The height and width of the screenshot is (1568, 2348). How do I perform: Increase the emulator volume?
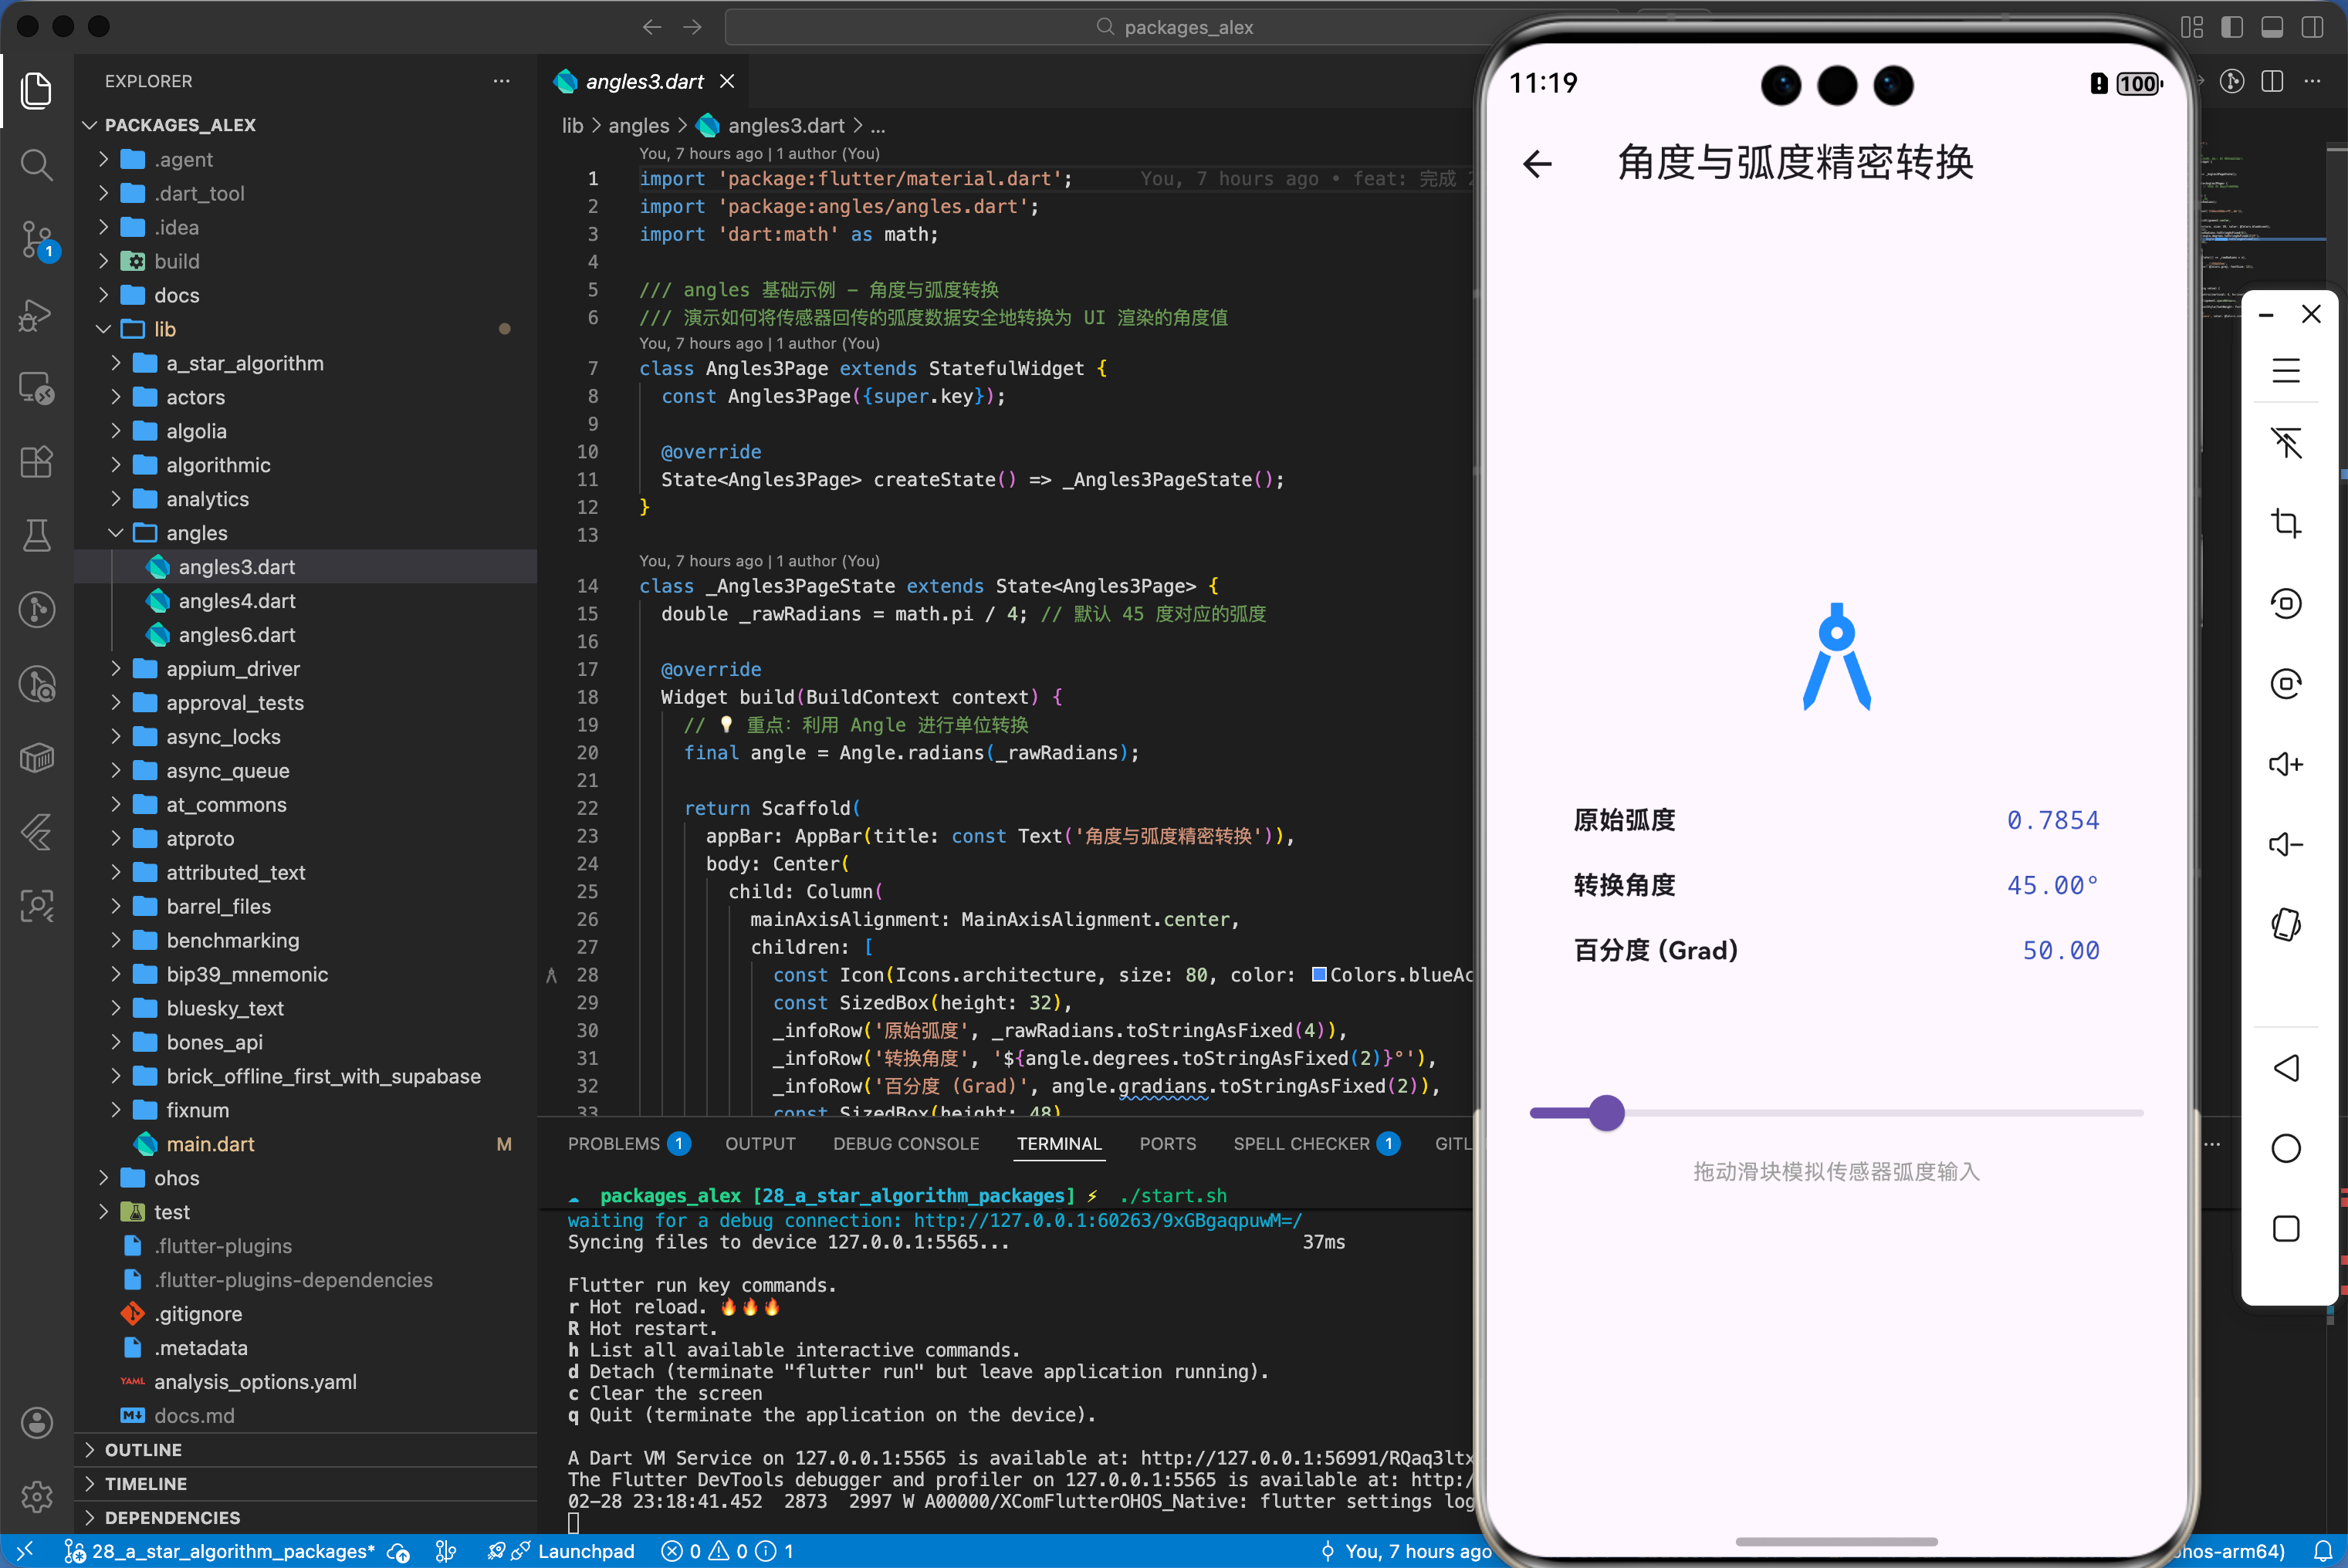[x=2287, y=763]
